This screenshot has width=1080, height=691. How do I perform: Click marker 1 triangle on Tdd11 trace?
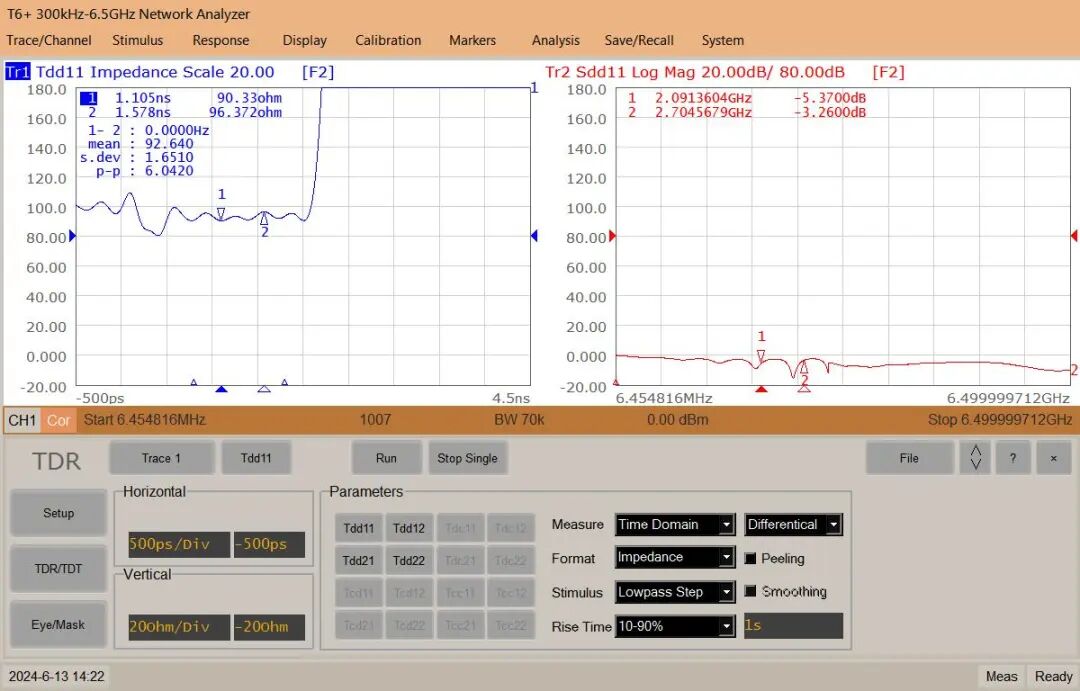click(x=221, y=214)
